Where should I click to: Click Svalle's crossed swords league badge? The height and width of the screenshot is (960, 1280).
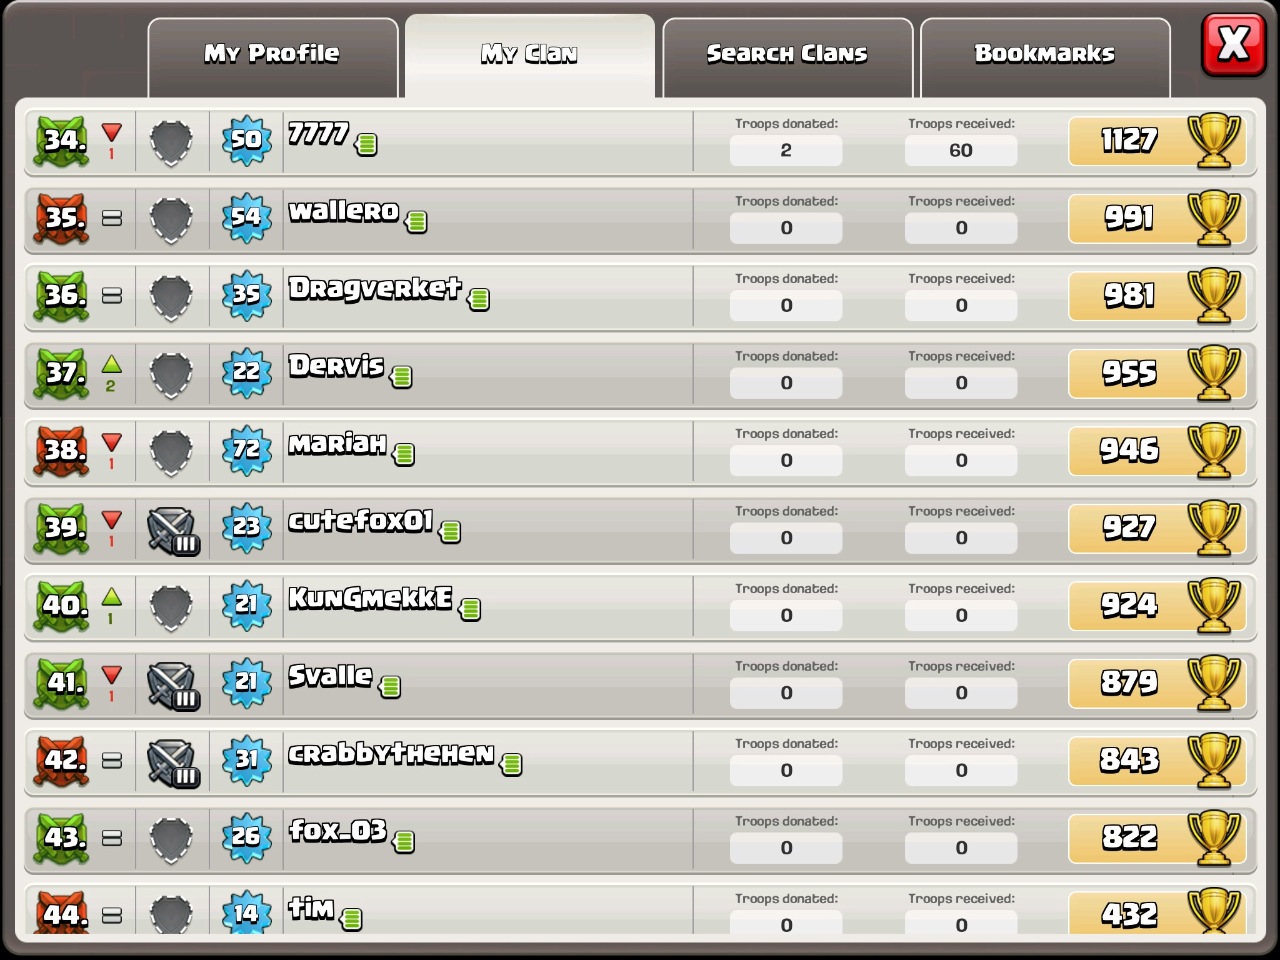(x=173, y=685)
